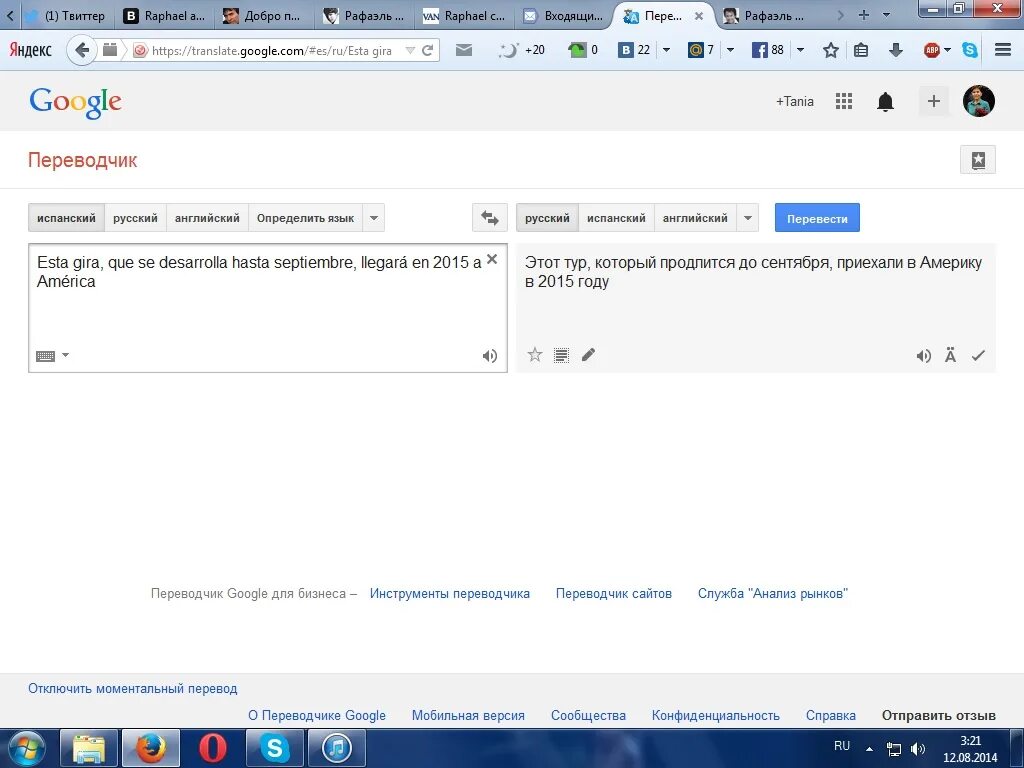
Task: Click the Google+ share plus button
Action: pyautogui.click(x=934, y=101)
